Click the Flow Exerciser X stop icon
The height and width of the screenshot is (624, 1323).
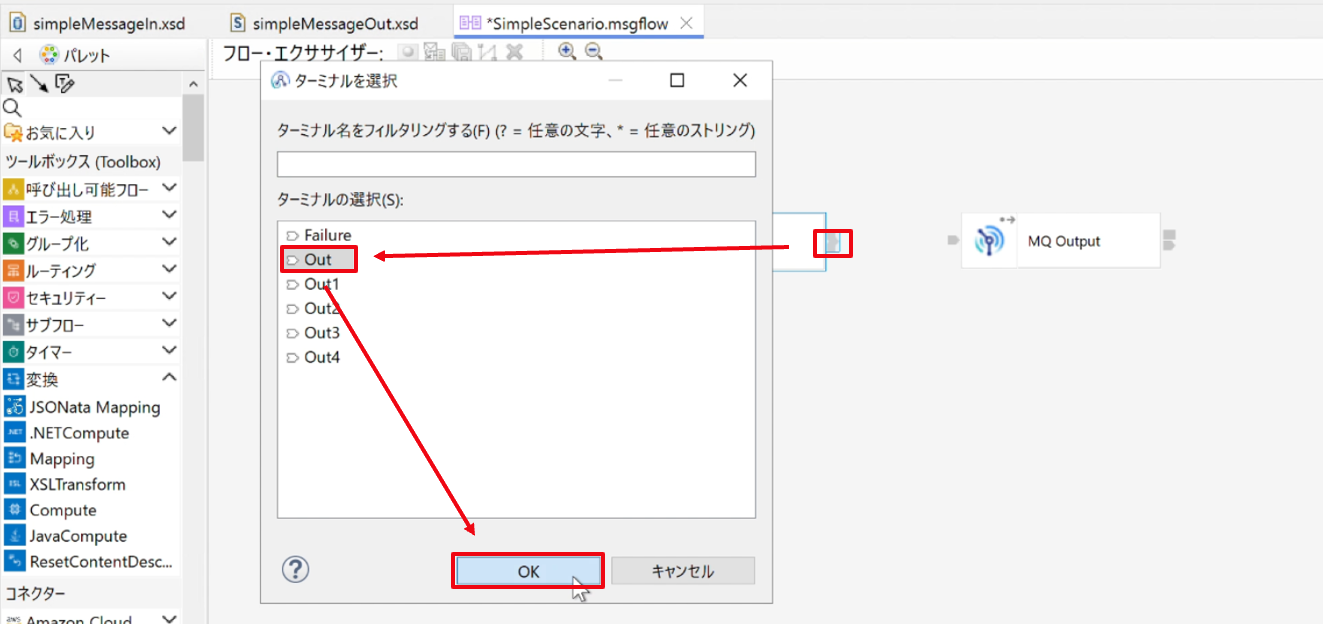pos(514,52)
